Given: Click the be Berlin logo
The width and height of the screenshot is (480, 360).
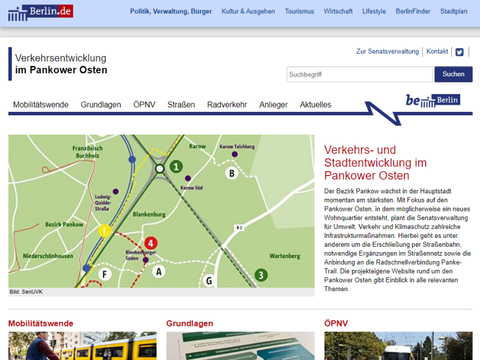Looking at the screenshot, I should (433, 100).
